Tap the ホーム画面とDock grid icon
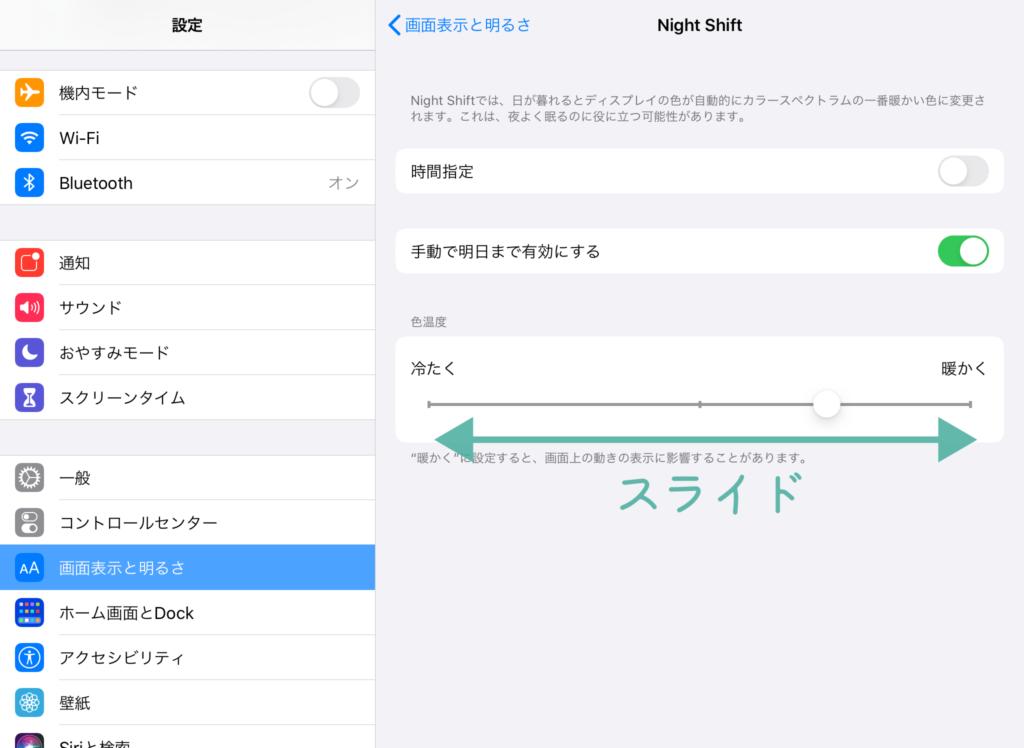Screen dimensions: 1024x748 29,613
